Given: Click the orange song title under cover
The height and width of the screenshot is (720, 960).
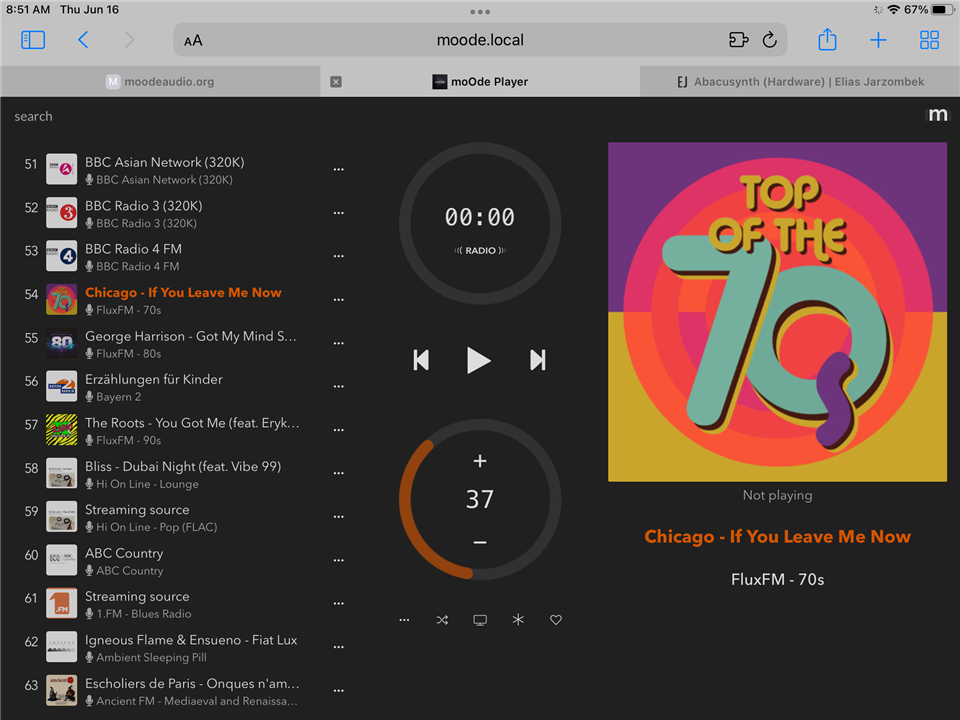Looking at the screenshot, I should [777, 537].
